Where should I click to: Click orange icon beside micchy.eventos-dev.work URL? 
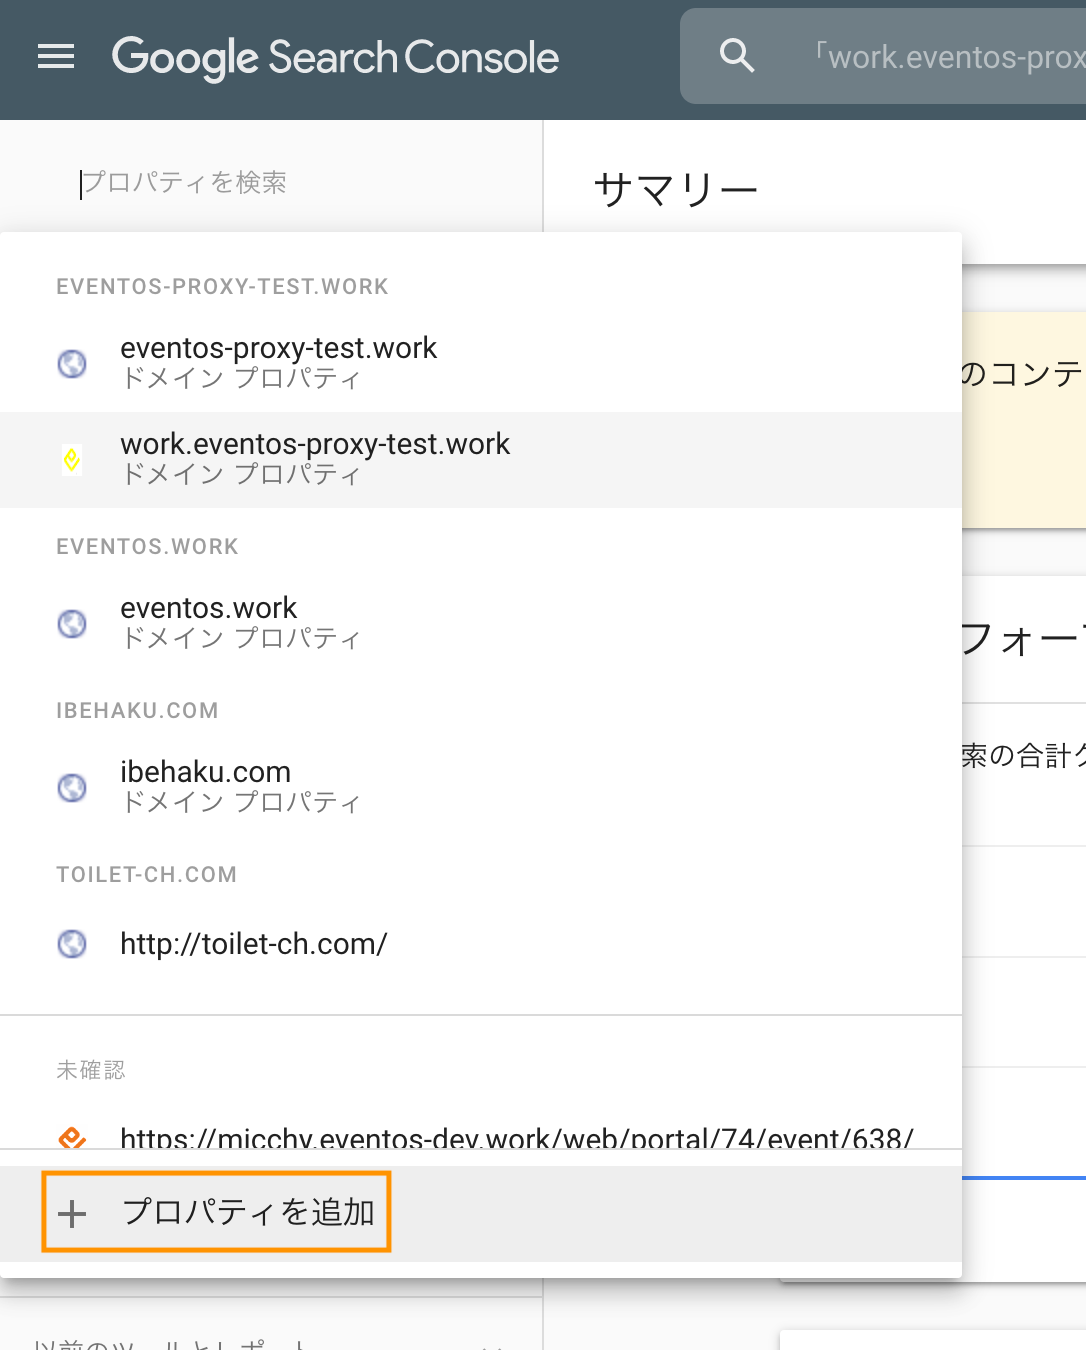(x=72, y=1138)
